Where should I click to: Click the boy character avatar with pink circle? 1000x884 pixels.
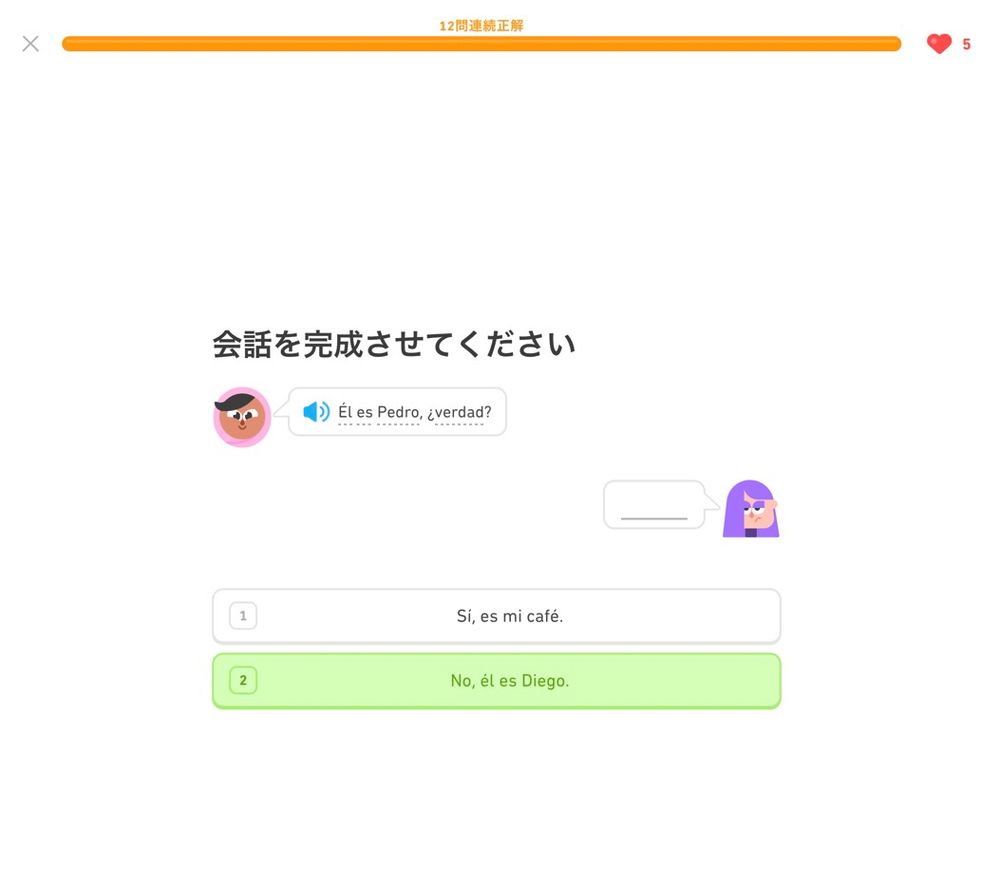point(242,416)
